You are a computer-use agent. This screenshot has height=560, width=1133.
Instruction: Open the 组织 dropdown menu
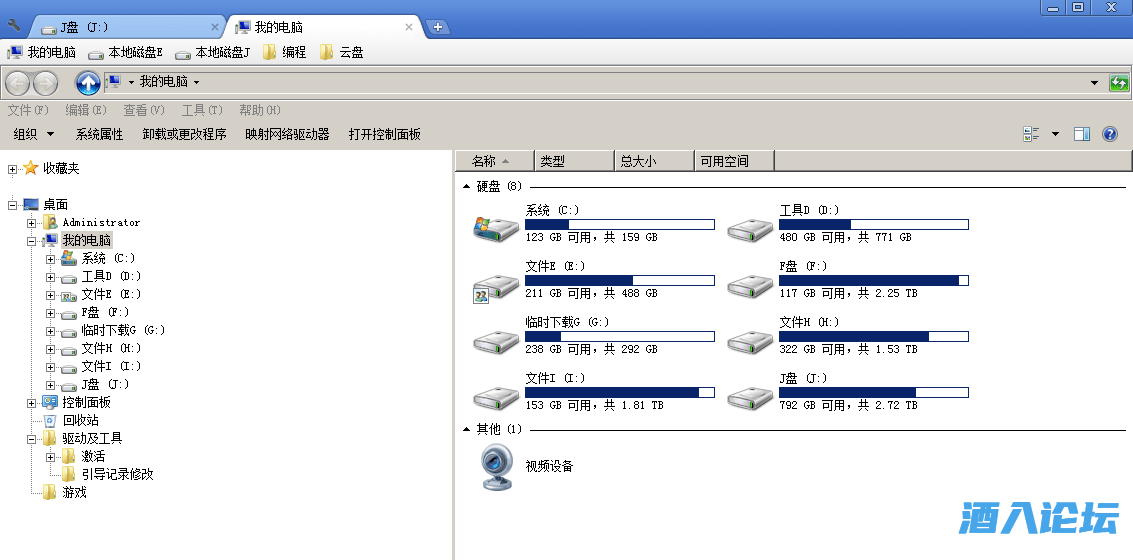pyautogui.click(x=34, y=134)
